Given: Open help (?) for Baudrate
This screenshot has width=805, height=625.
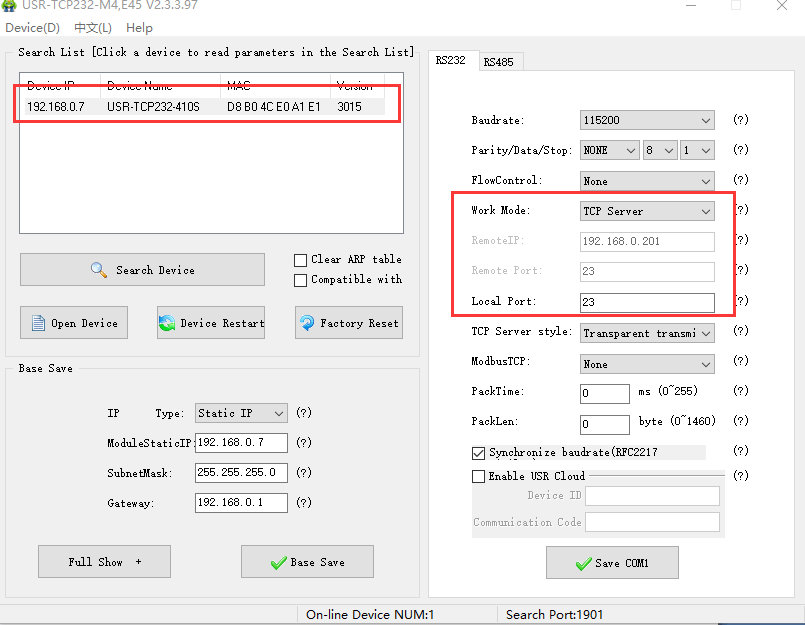Looking at the screenshot, I should pyautogui.click(x=741, y=120).
